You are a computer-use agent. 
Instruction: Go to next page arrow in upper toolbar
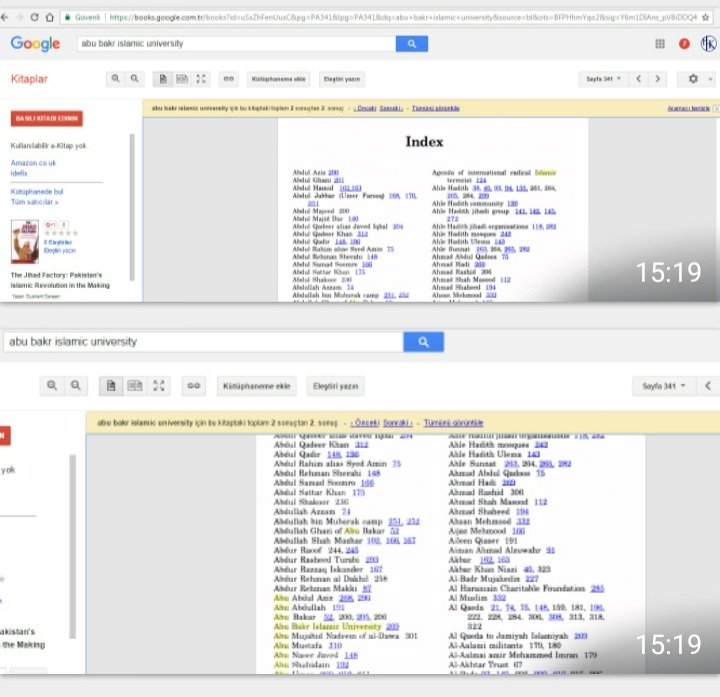[x=658, y=79]
